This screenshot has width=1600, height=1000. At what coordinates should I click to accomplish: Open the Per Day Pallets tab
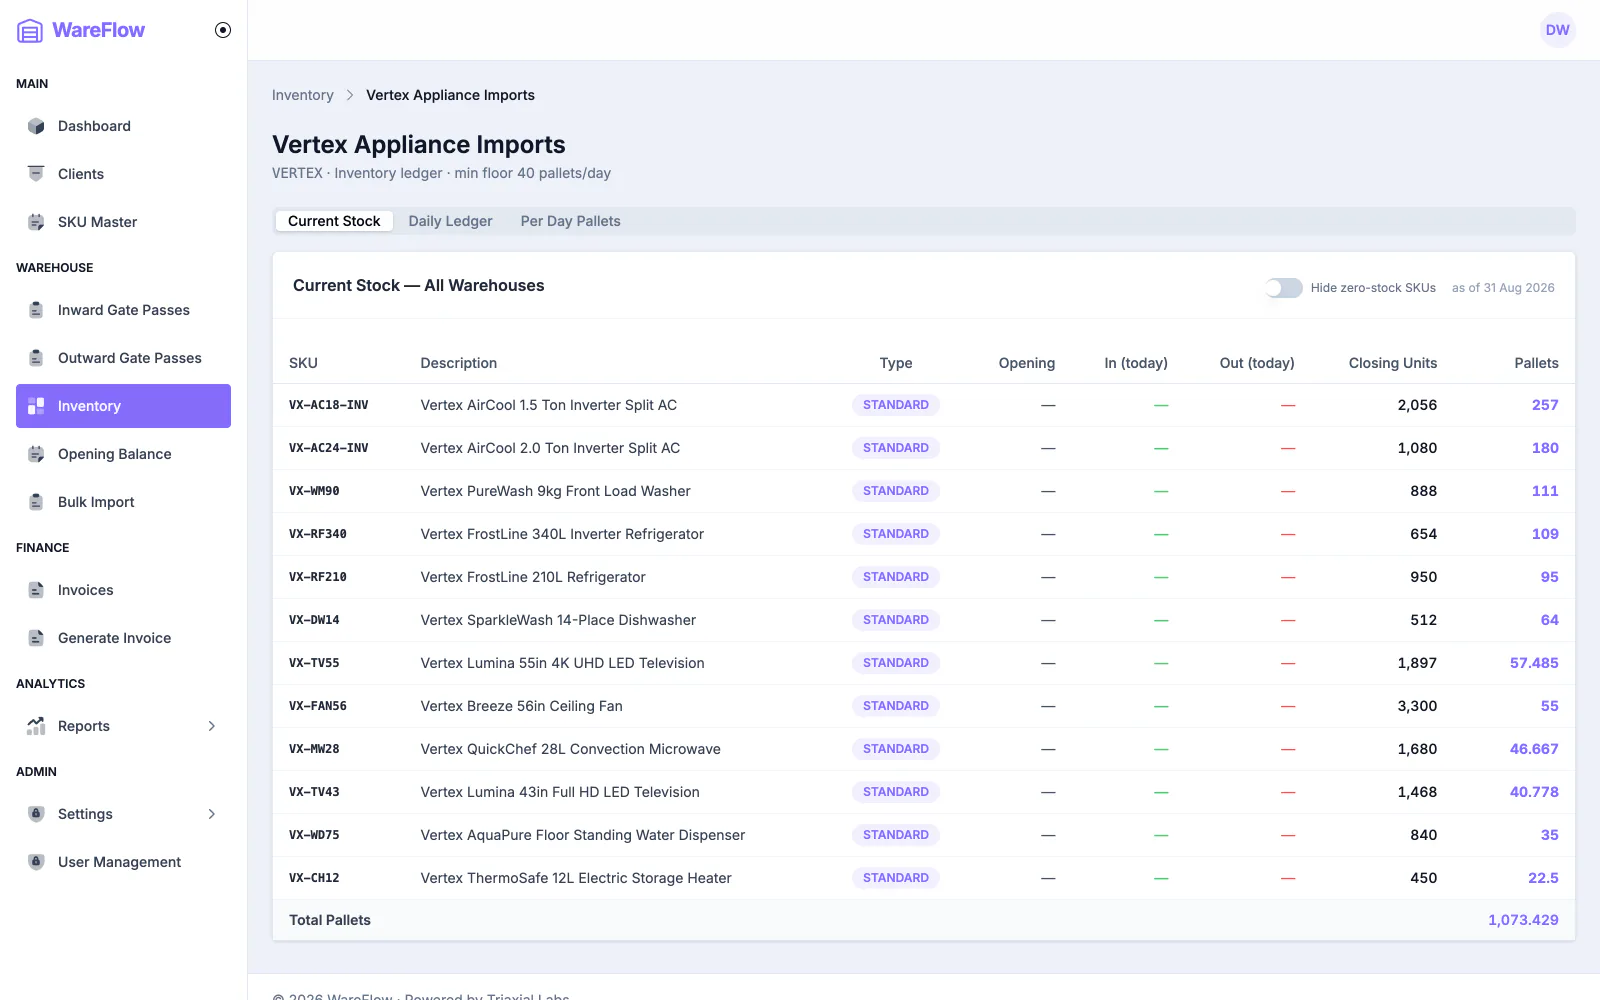coord(570,221)
